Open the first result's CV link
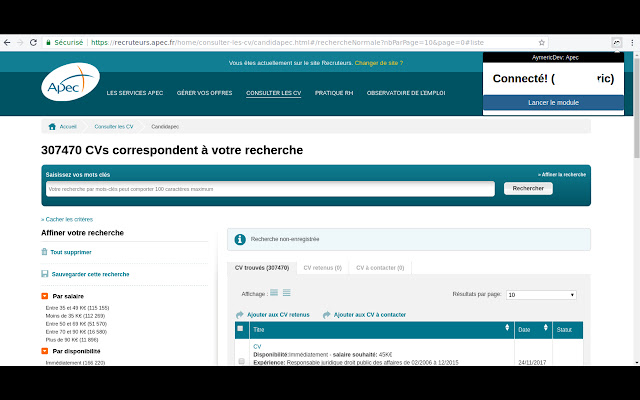The image size is (640, 400). 257,346
